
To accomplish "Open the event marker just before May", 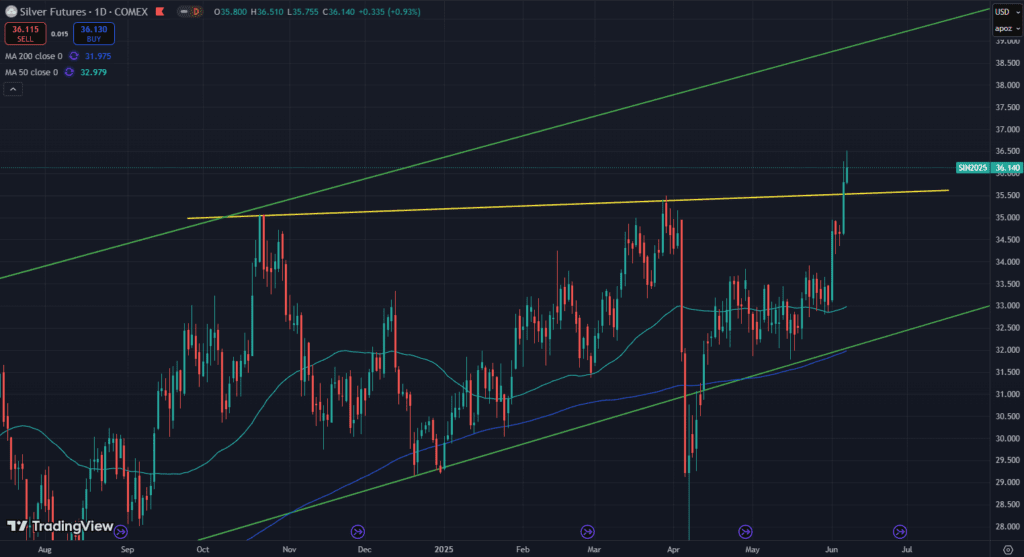I will [x=745, y=532].
